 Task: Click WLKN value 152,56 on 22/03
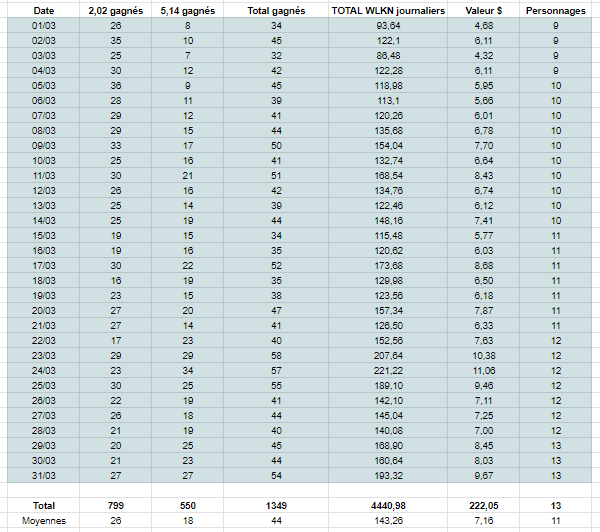click(388, 341)
